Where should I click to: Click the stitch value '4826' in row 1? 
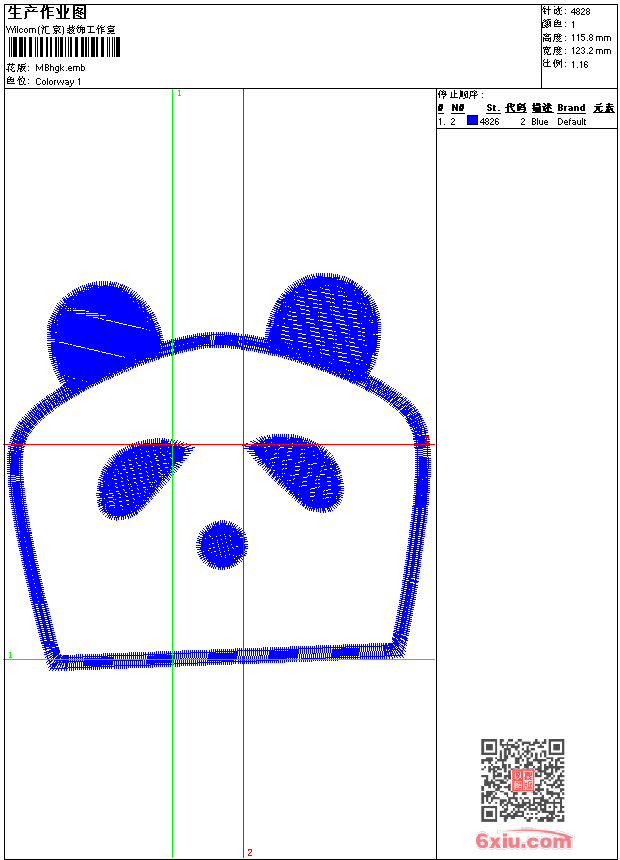coord(489,122)
